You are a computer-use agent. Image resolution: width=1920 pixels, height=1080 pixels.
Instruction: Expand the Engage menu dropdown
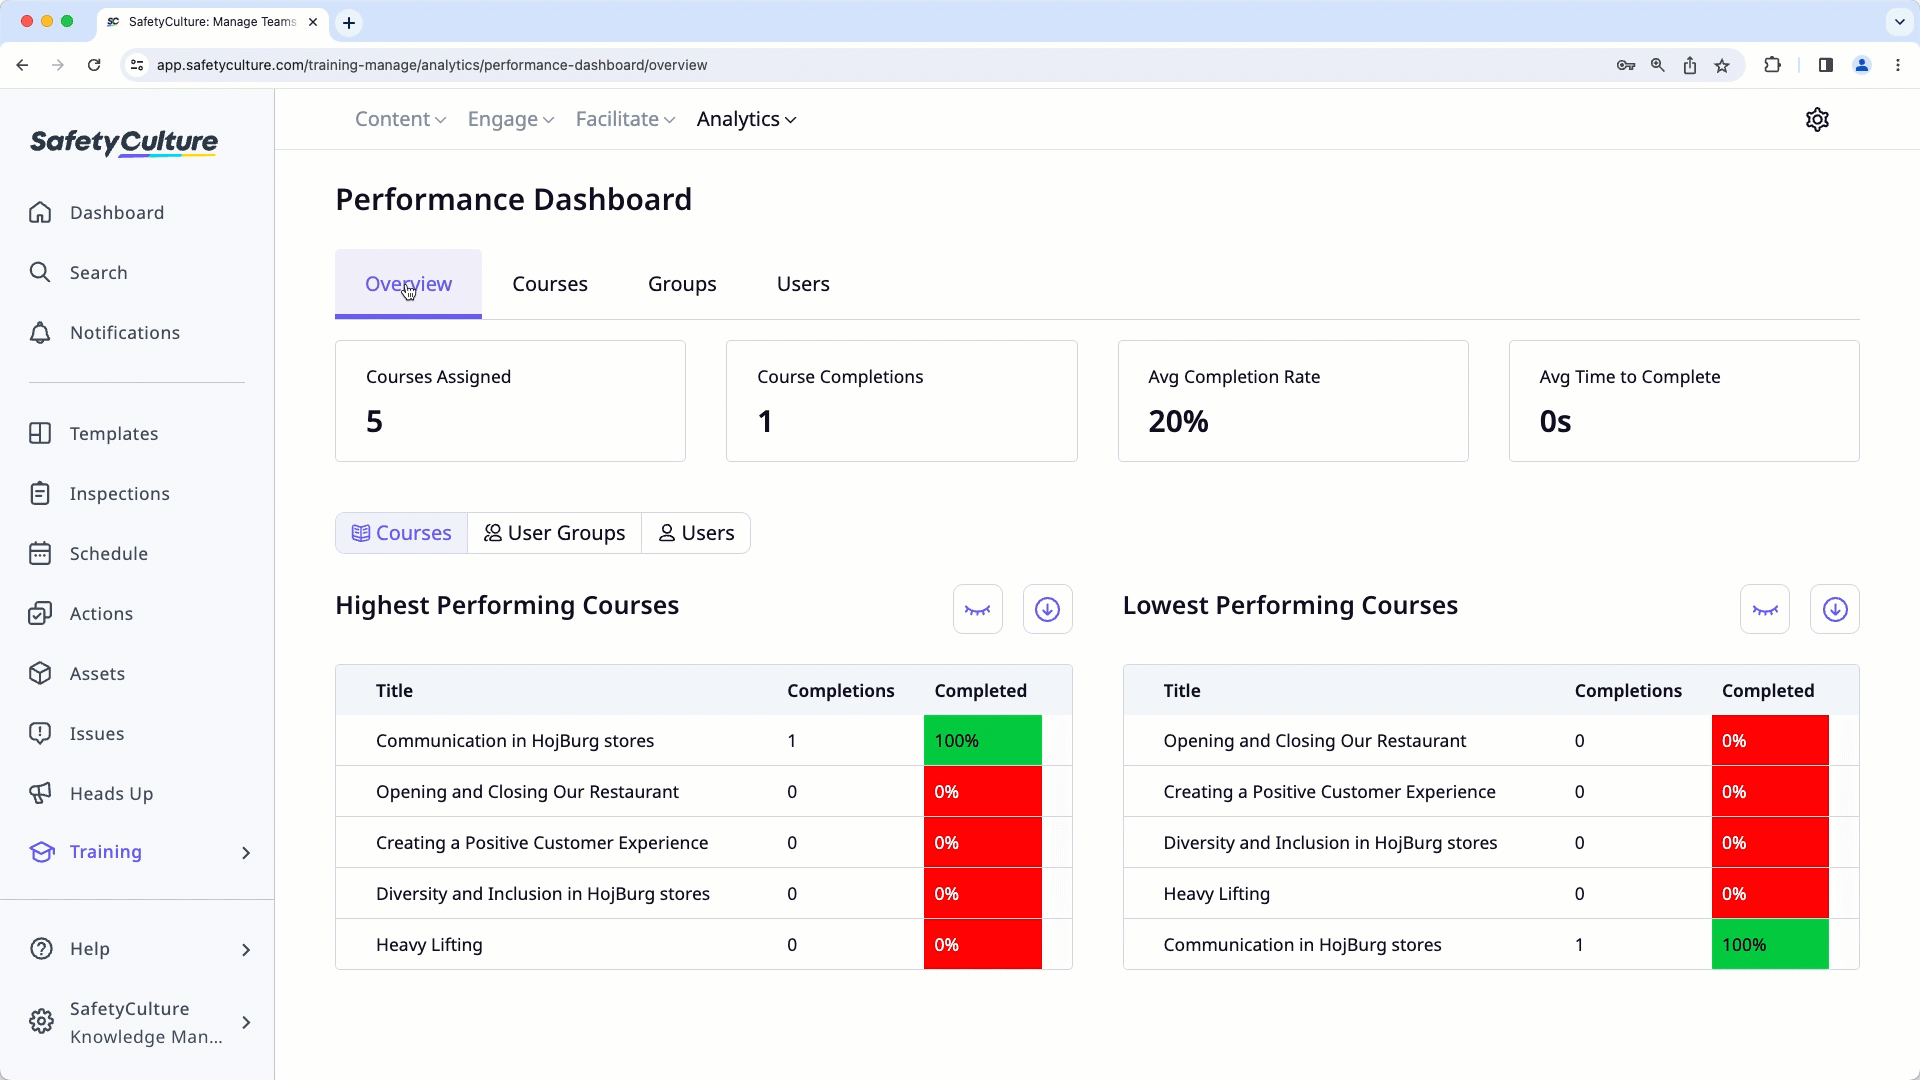(510, 119)
